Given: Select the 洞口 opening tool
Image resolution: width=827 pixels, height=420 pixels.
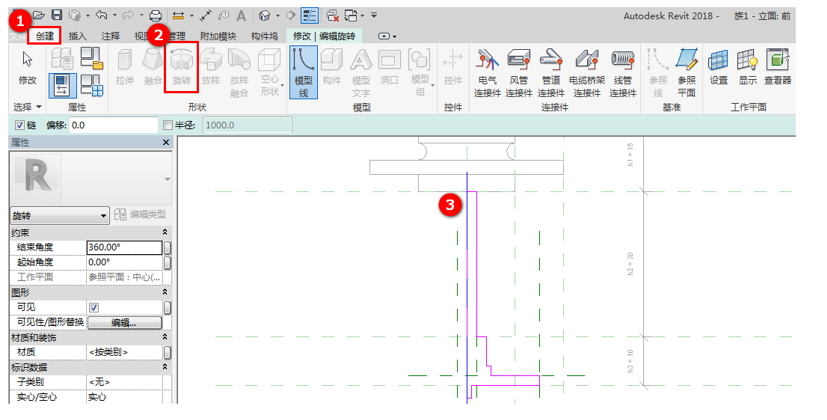Looking at the screenshot, I should point(389,66).
